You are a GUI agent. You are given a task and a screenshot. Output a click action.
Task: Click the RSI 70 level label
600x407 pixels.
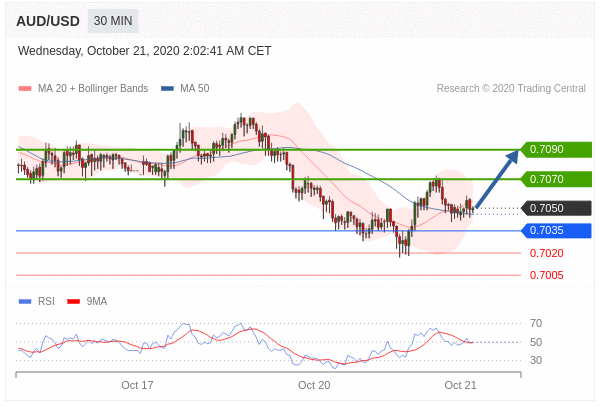536,324
